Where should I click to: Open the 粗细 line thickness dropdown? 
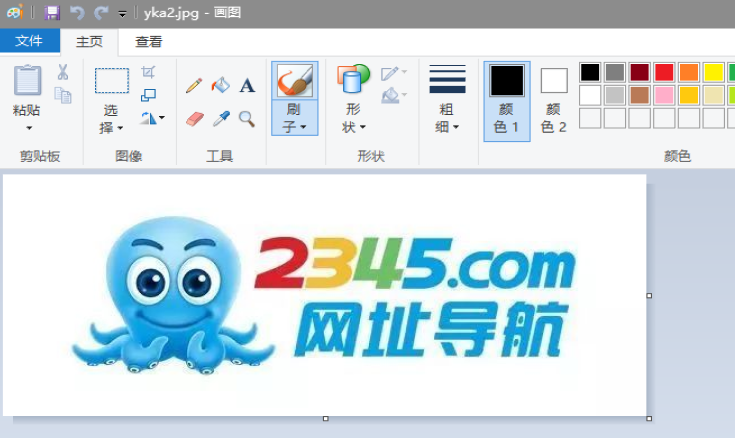tap(447, 118)
